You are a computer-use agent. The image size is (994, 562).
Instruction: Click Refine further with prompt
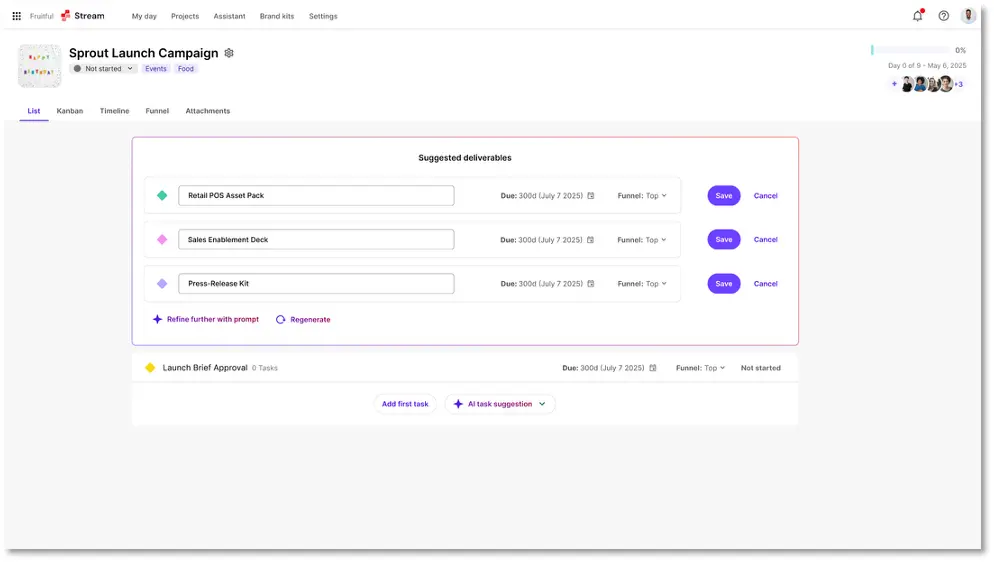pos(205,320)
